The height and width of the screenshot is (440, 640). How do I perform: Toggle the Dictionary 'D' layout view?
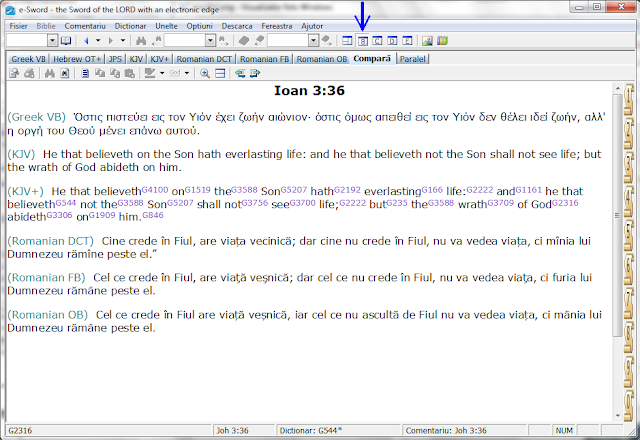tap(392, 40)
